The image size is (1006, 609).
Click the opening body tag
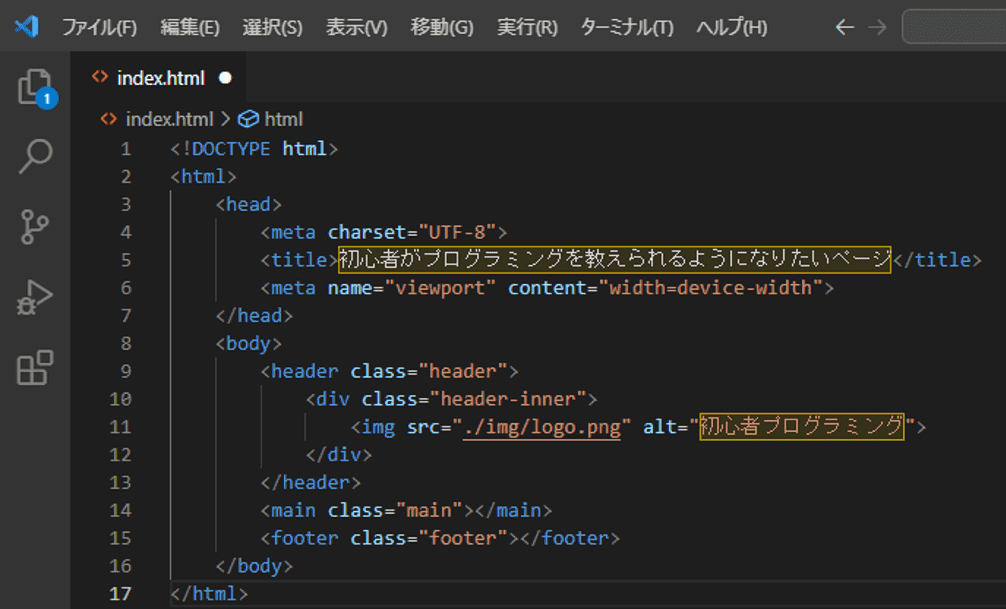[248, 343]
